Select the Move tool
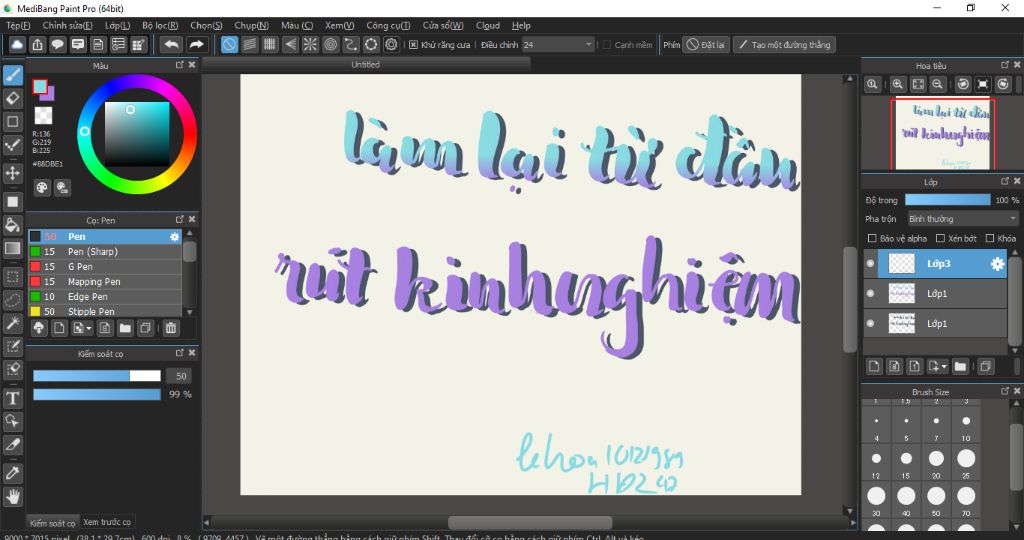This screenshot has height=540, width=1024. tap(12, 173)
